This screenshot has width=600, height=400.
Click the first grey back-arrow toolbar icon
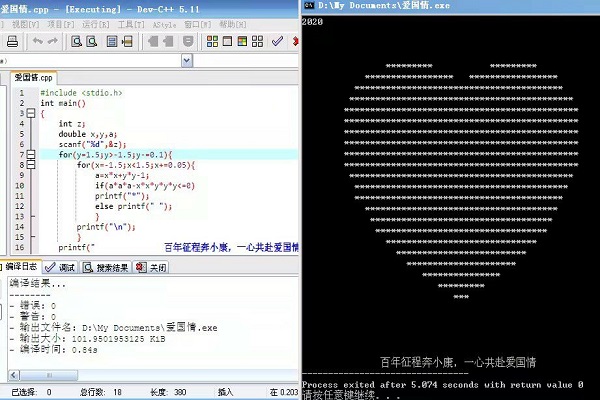click(x=153, y=41)
